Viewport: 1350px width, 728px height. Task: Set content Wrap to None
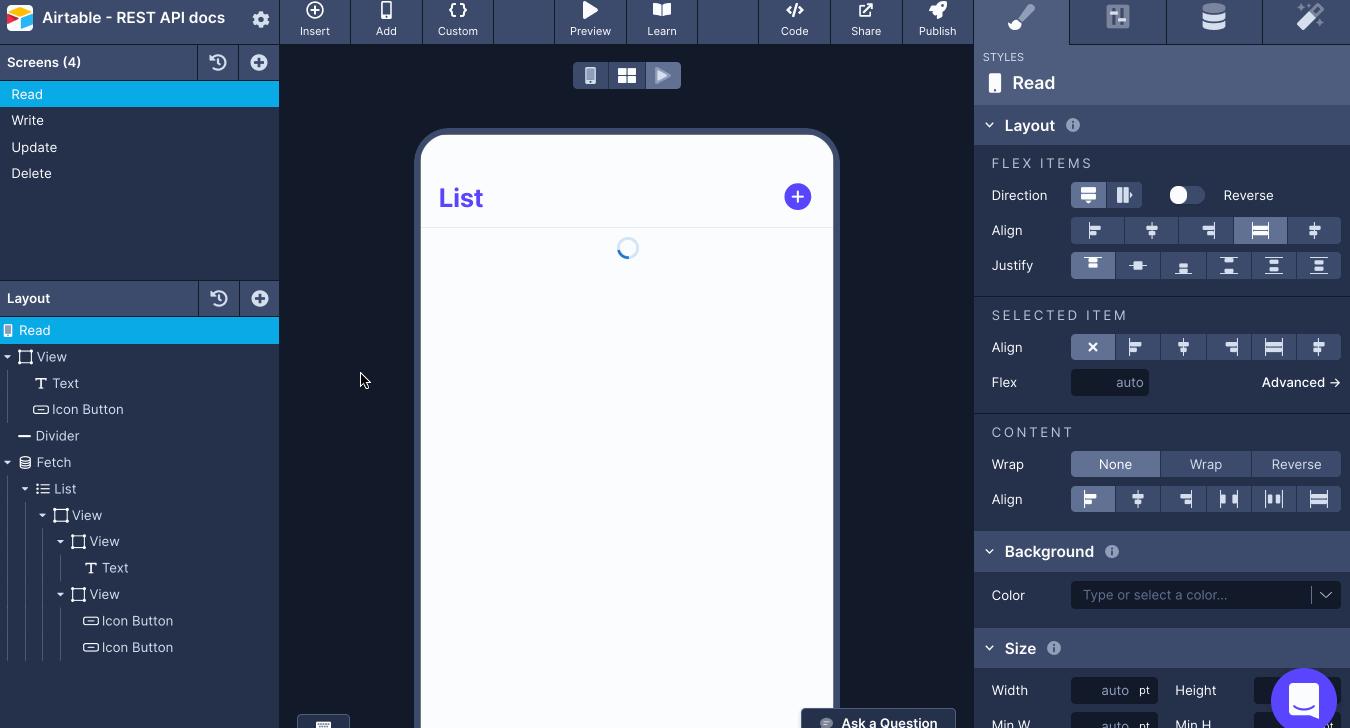pos(1115,465)
